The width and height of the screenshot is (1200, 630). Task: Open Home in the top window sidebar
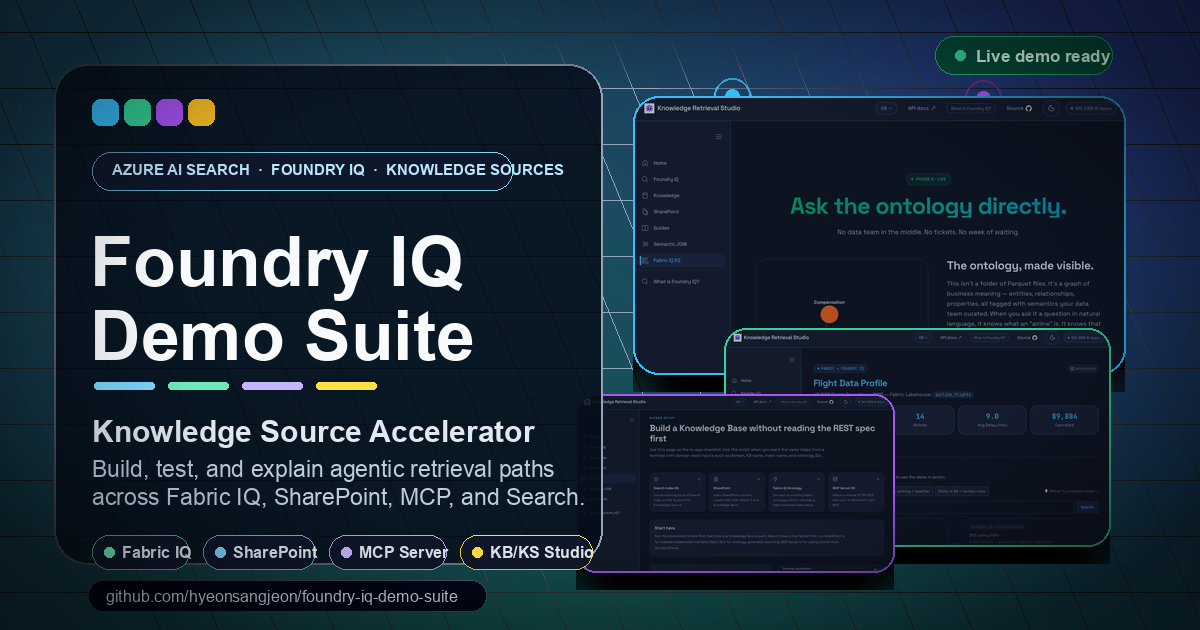658,163
